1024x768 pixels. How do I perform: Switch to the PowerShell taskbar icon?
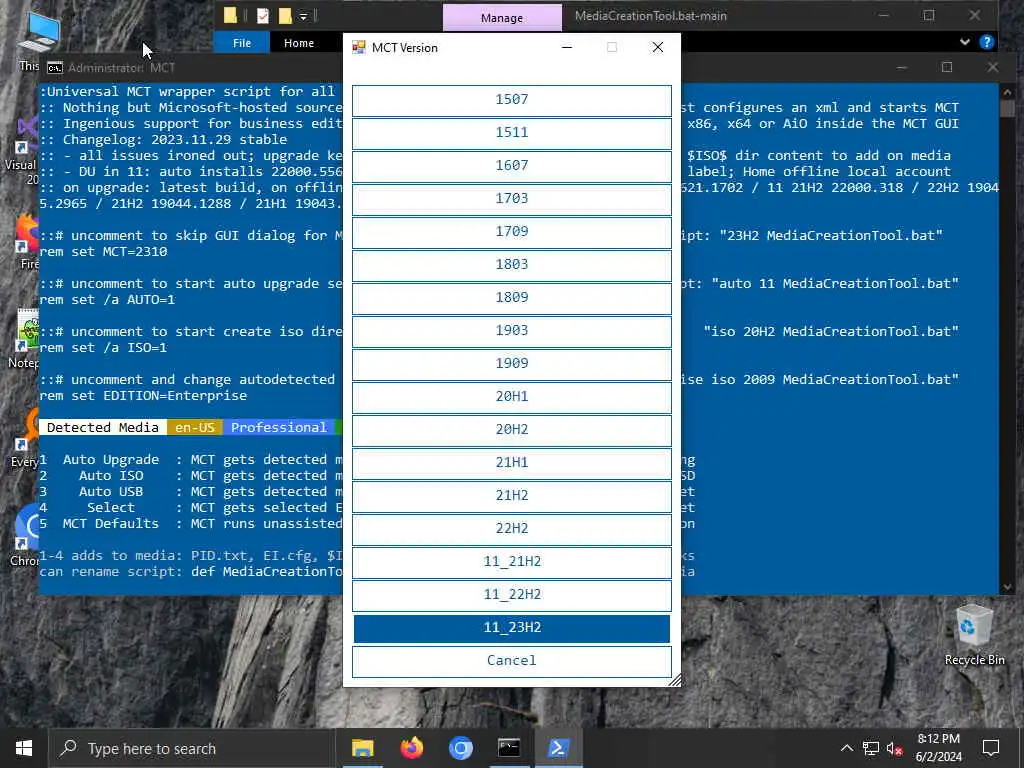coord(558,748)
